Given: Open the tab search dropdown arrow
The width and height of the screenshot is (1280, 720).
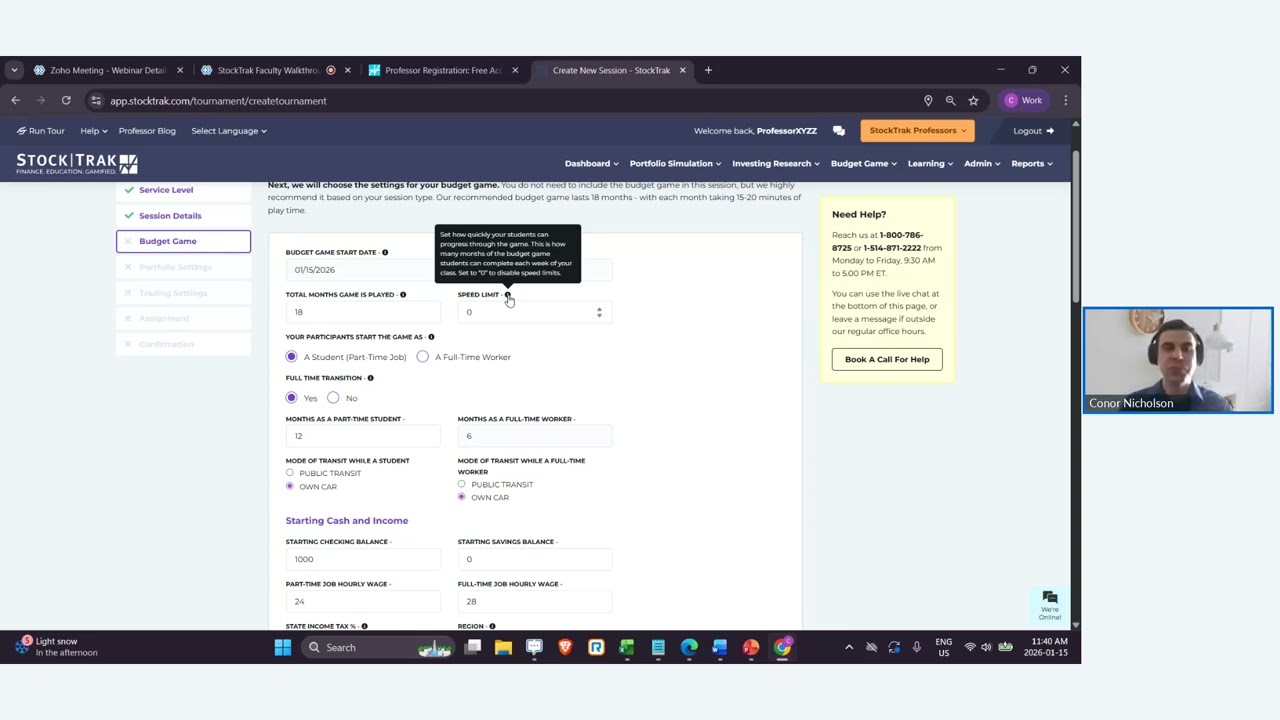Looking at the screenshot, I should 14,70.
